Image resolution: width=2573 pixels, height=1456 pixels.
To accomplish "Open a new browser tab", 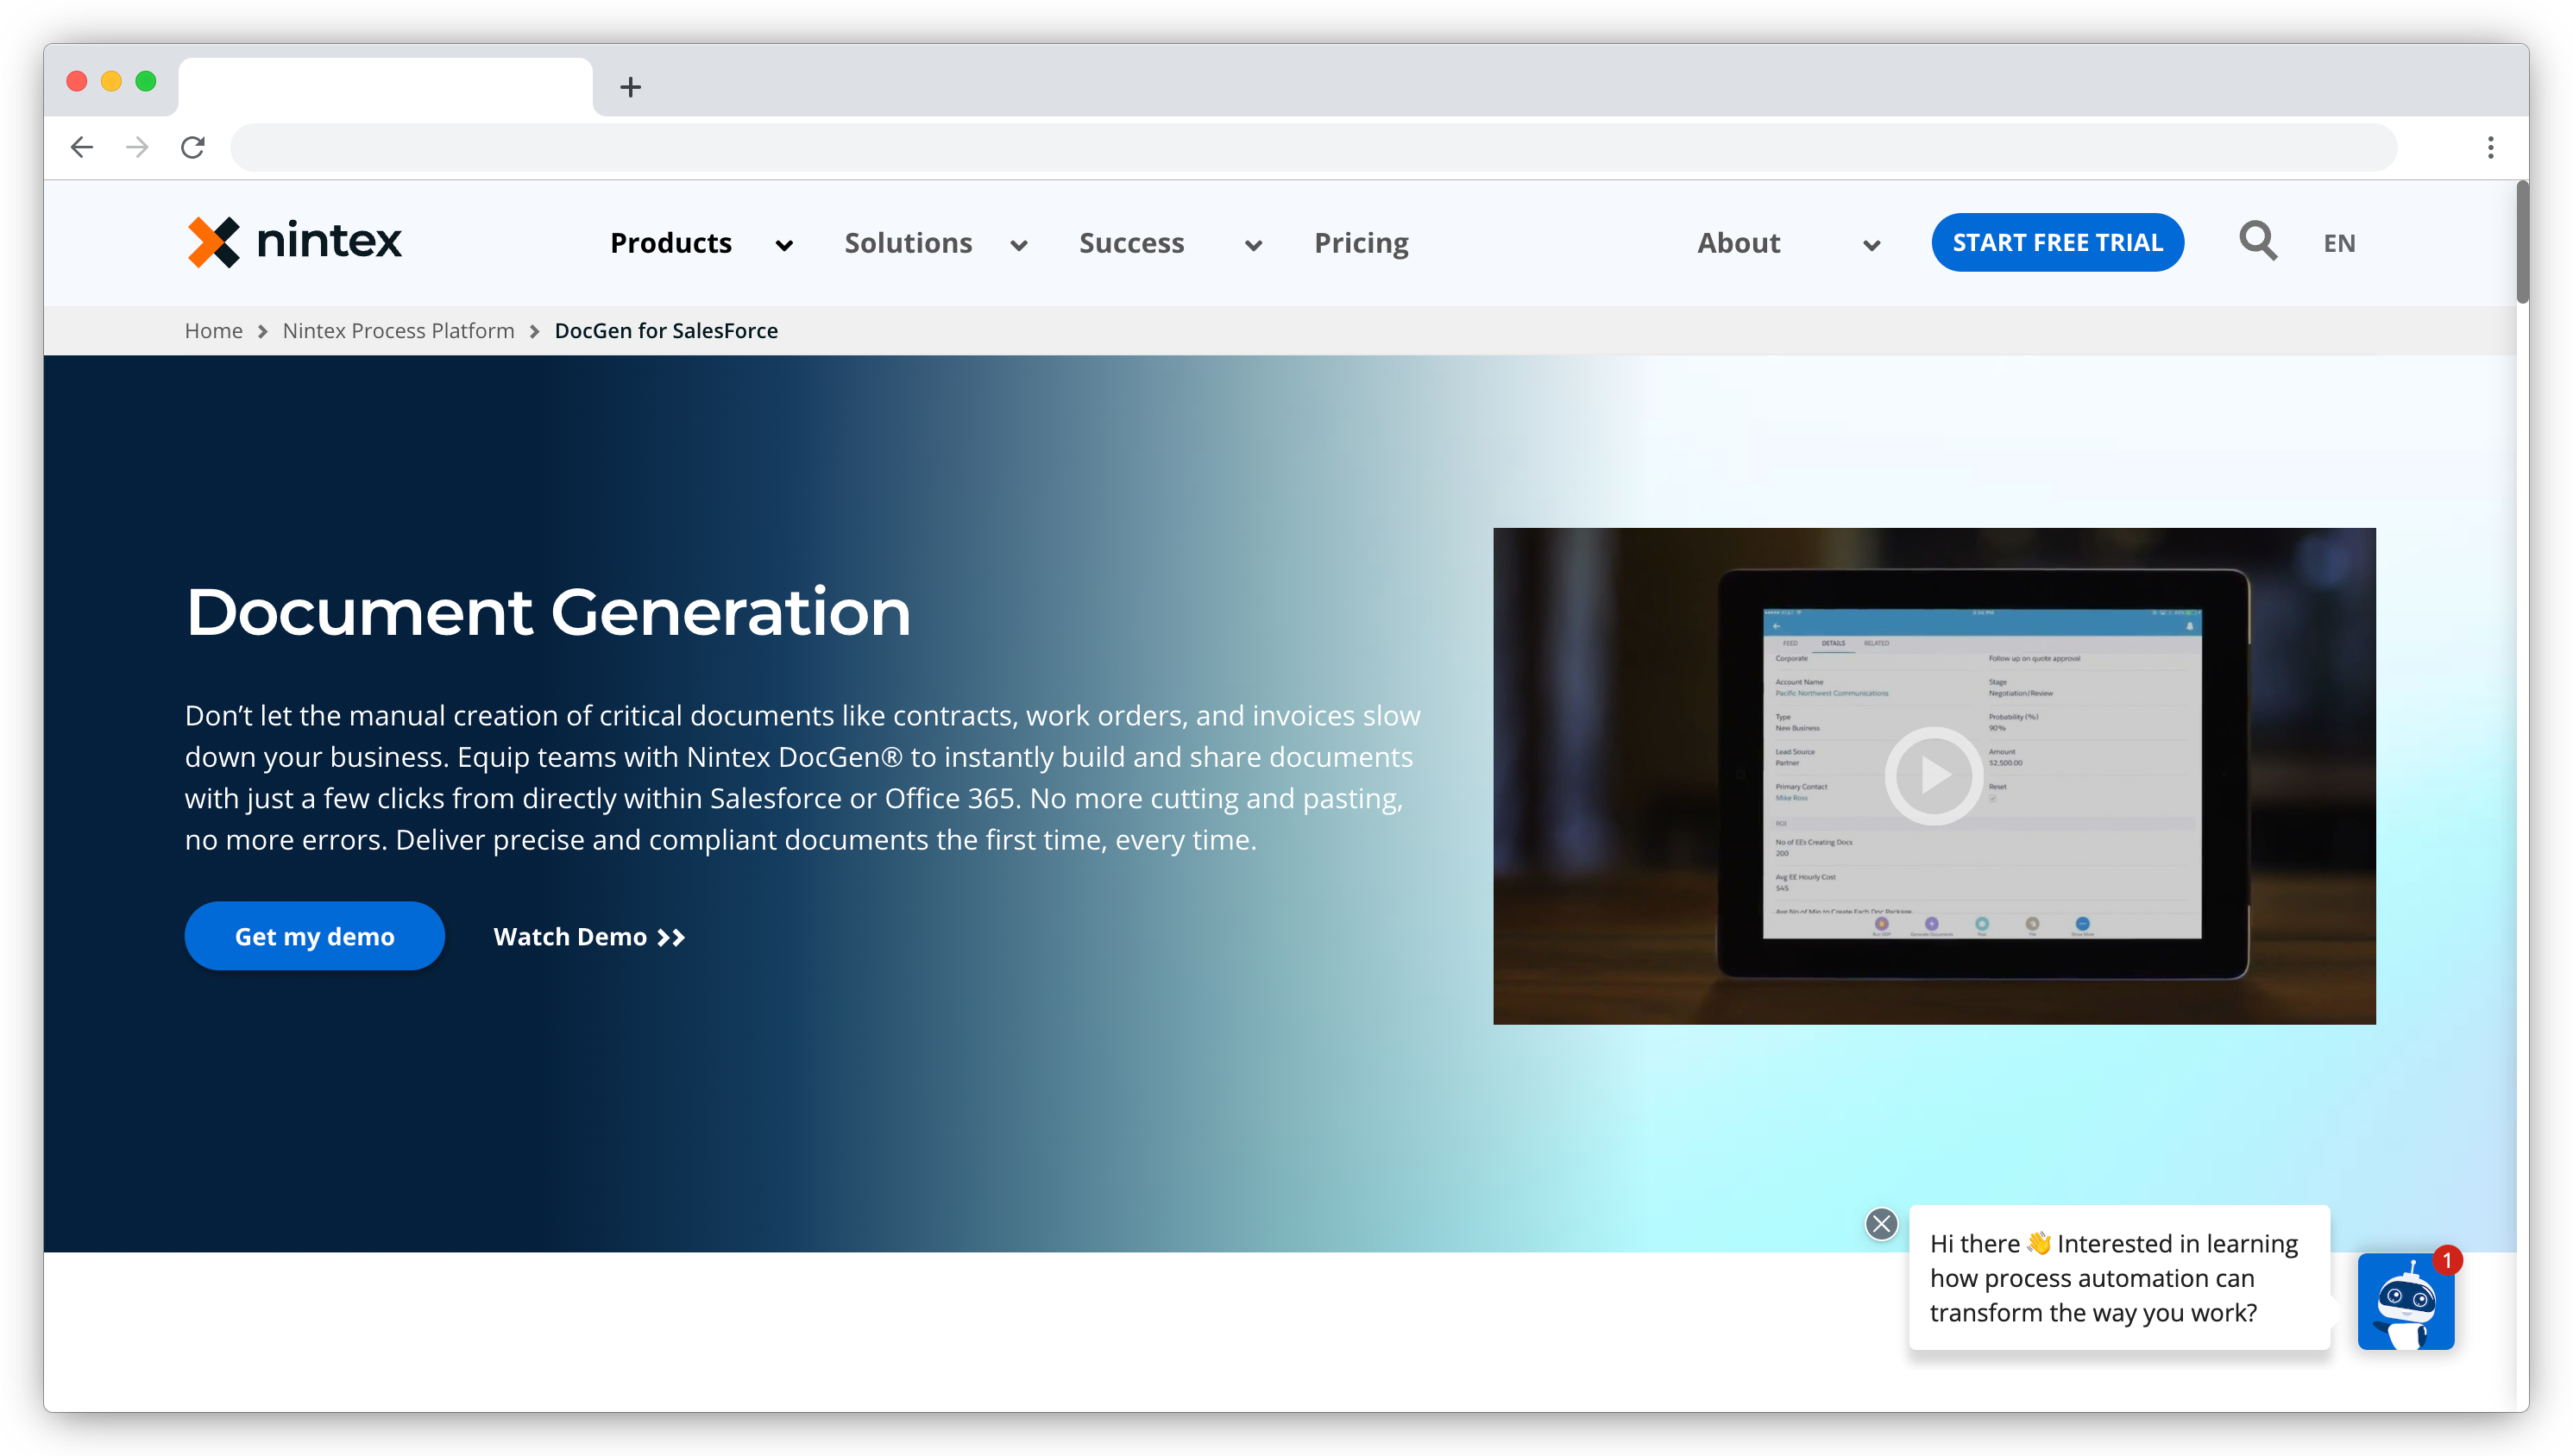I will tap(630, 87).
